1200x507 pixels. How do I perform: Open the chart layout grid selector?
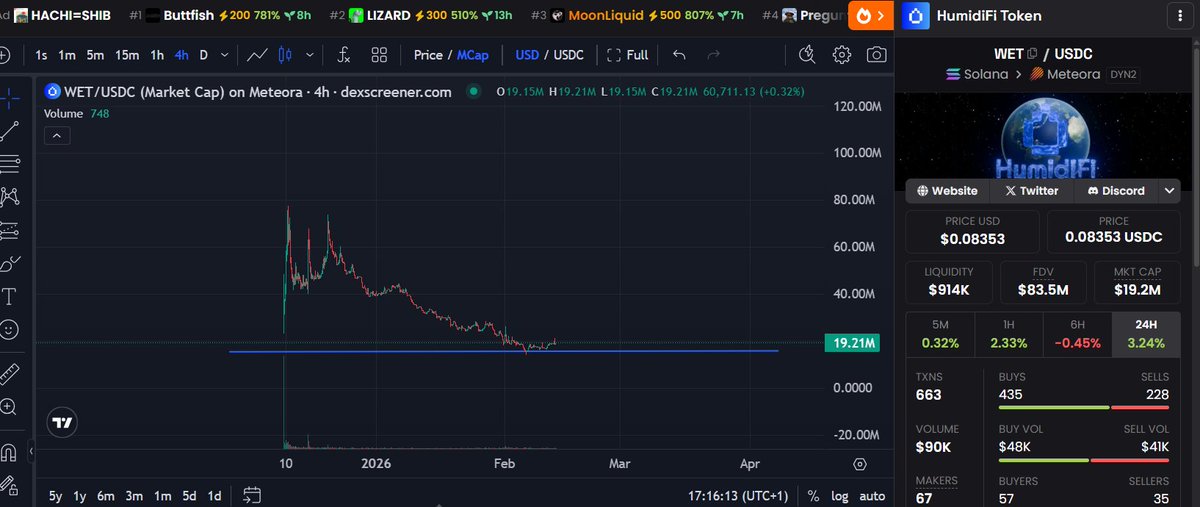coord(379,55)
